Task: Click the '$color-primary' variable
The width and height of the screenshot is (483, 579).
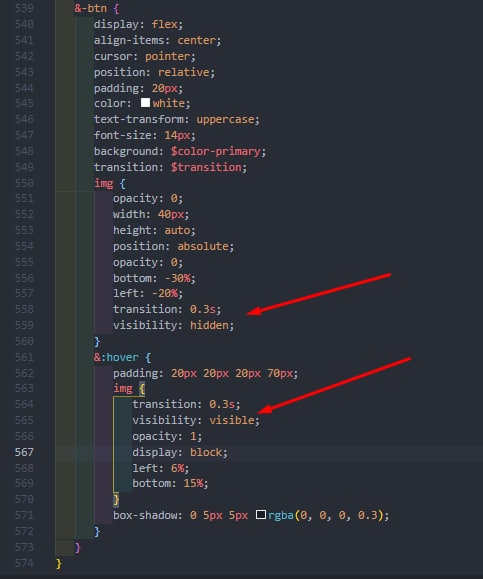Action: click(216, 151)
